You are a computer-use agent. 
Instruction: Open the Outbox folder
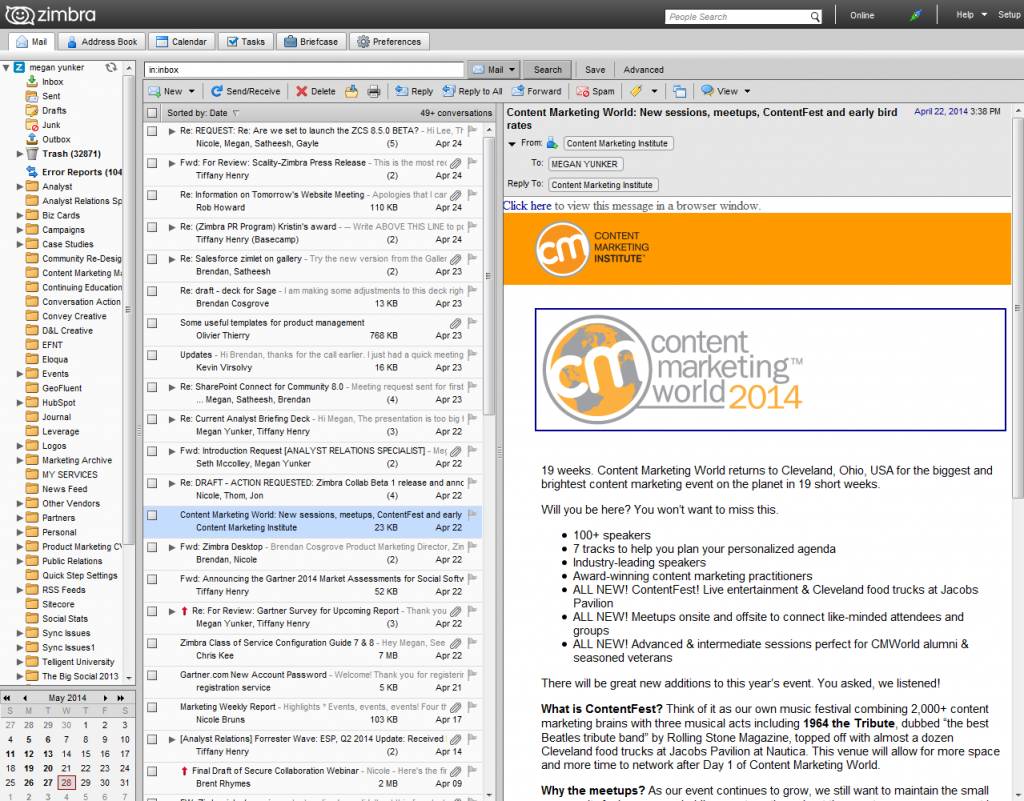click(x=56, y=139)
